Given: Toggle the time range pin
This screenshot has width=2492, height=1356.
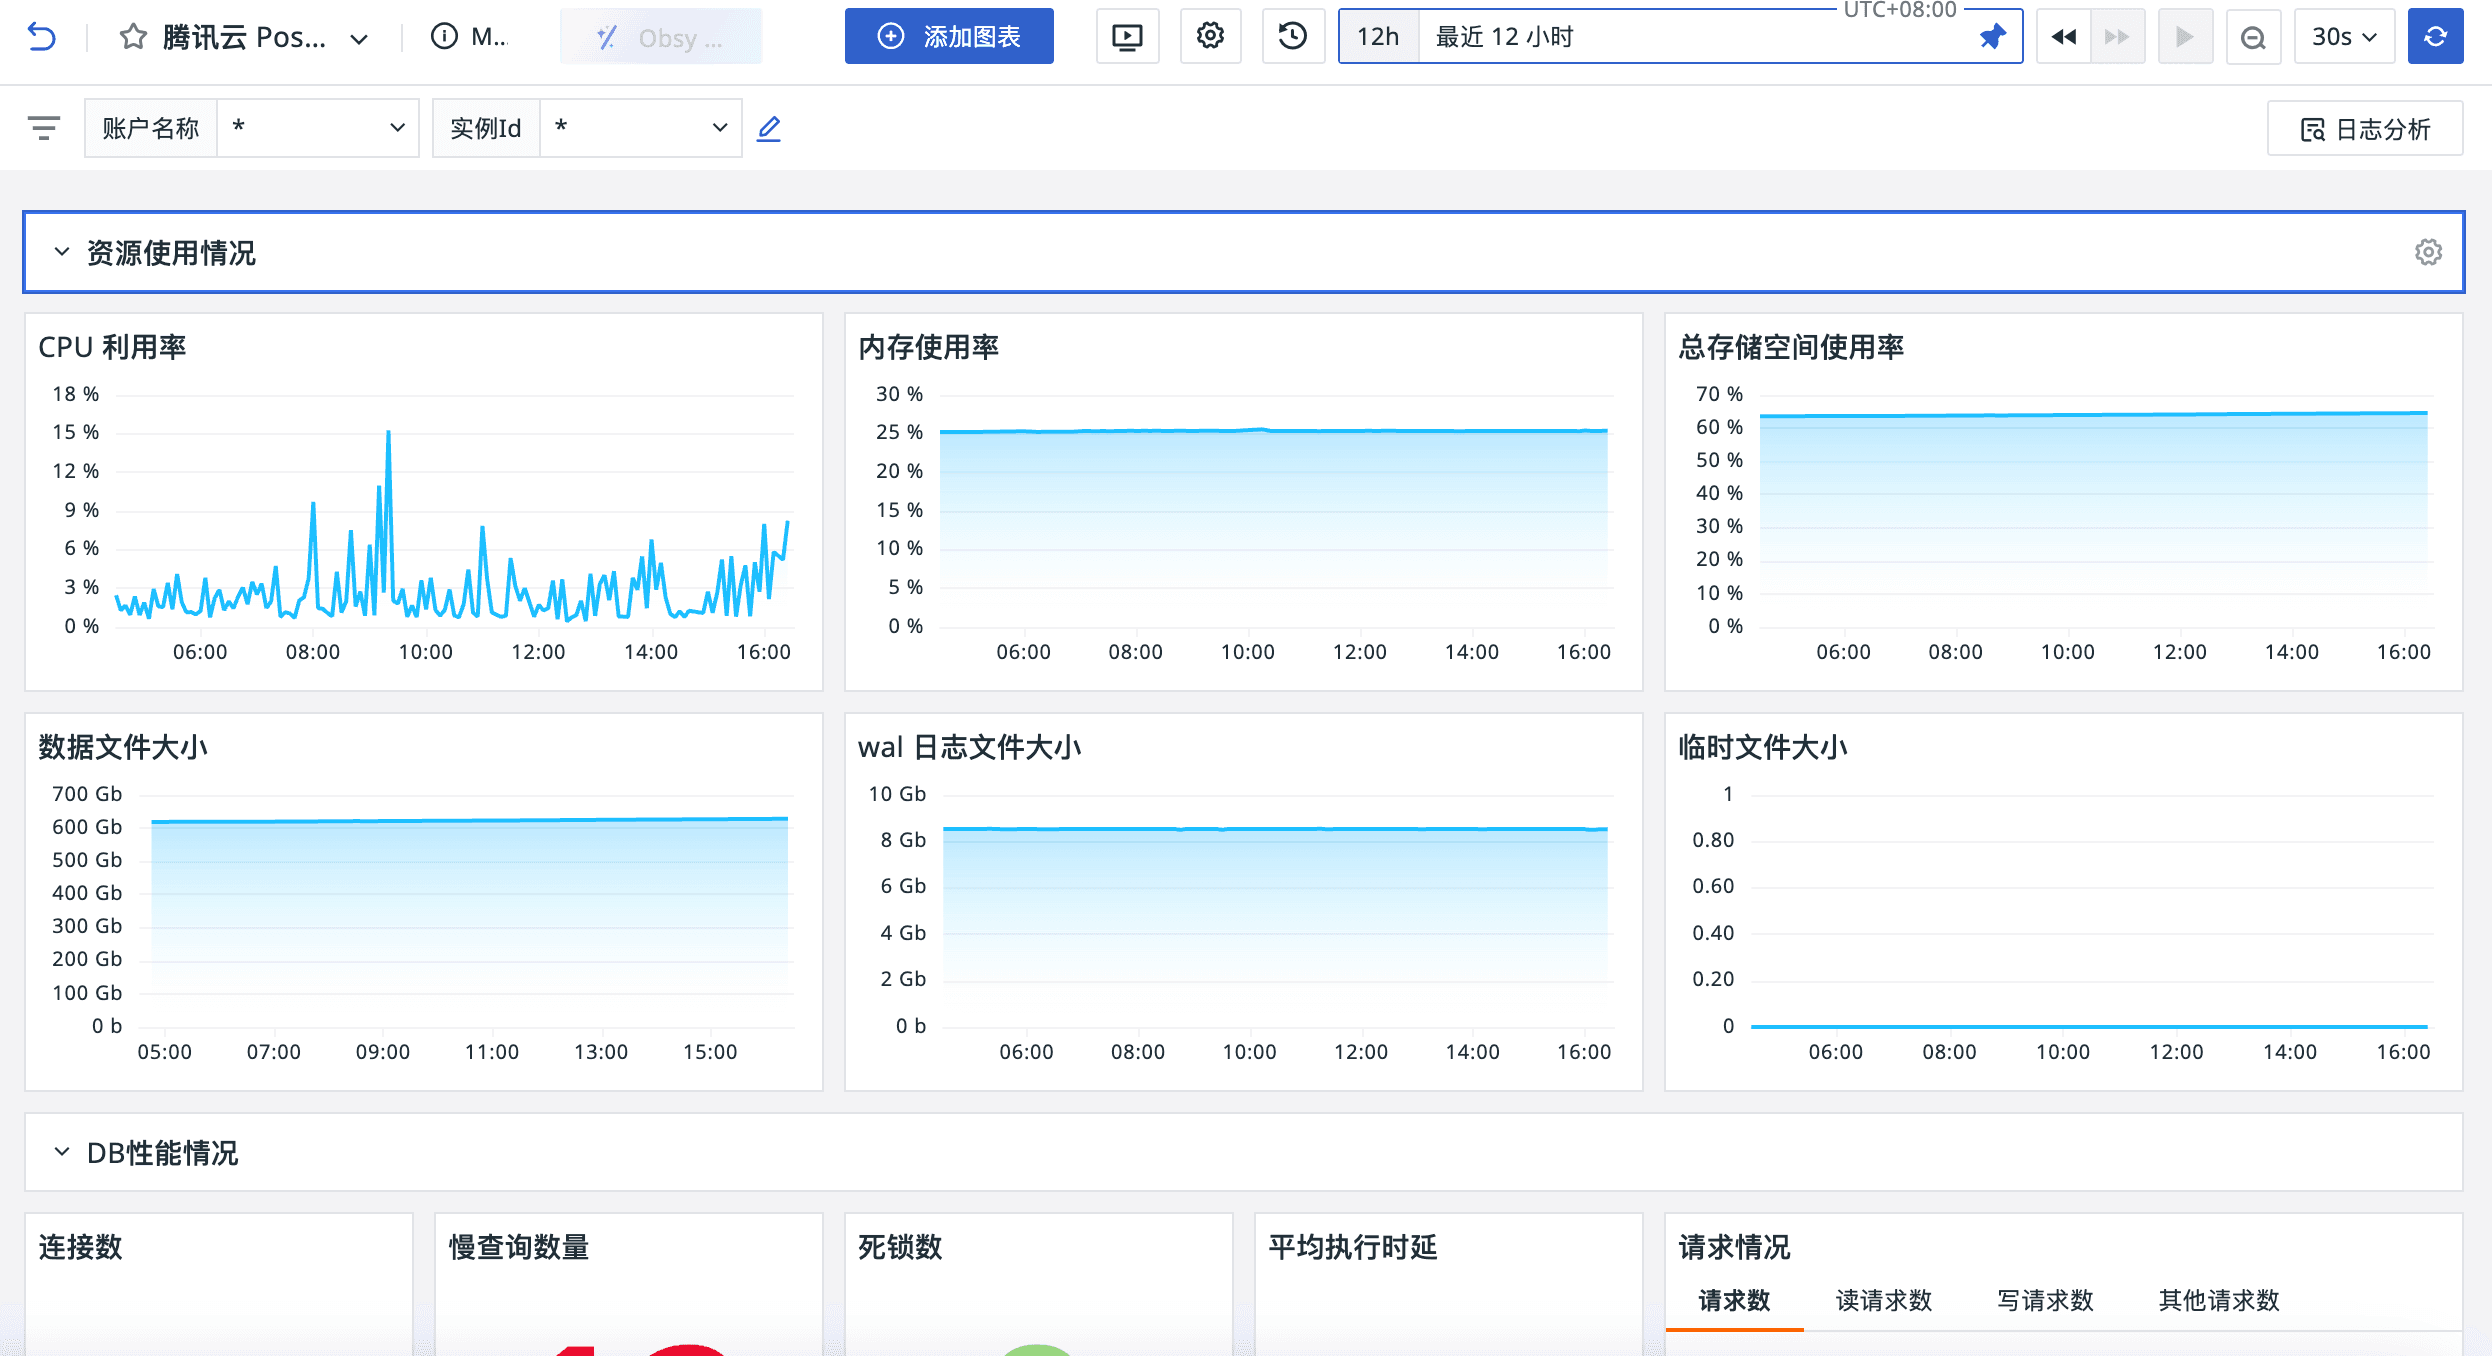Looking at the screenshot, I should (1992, 37).
